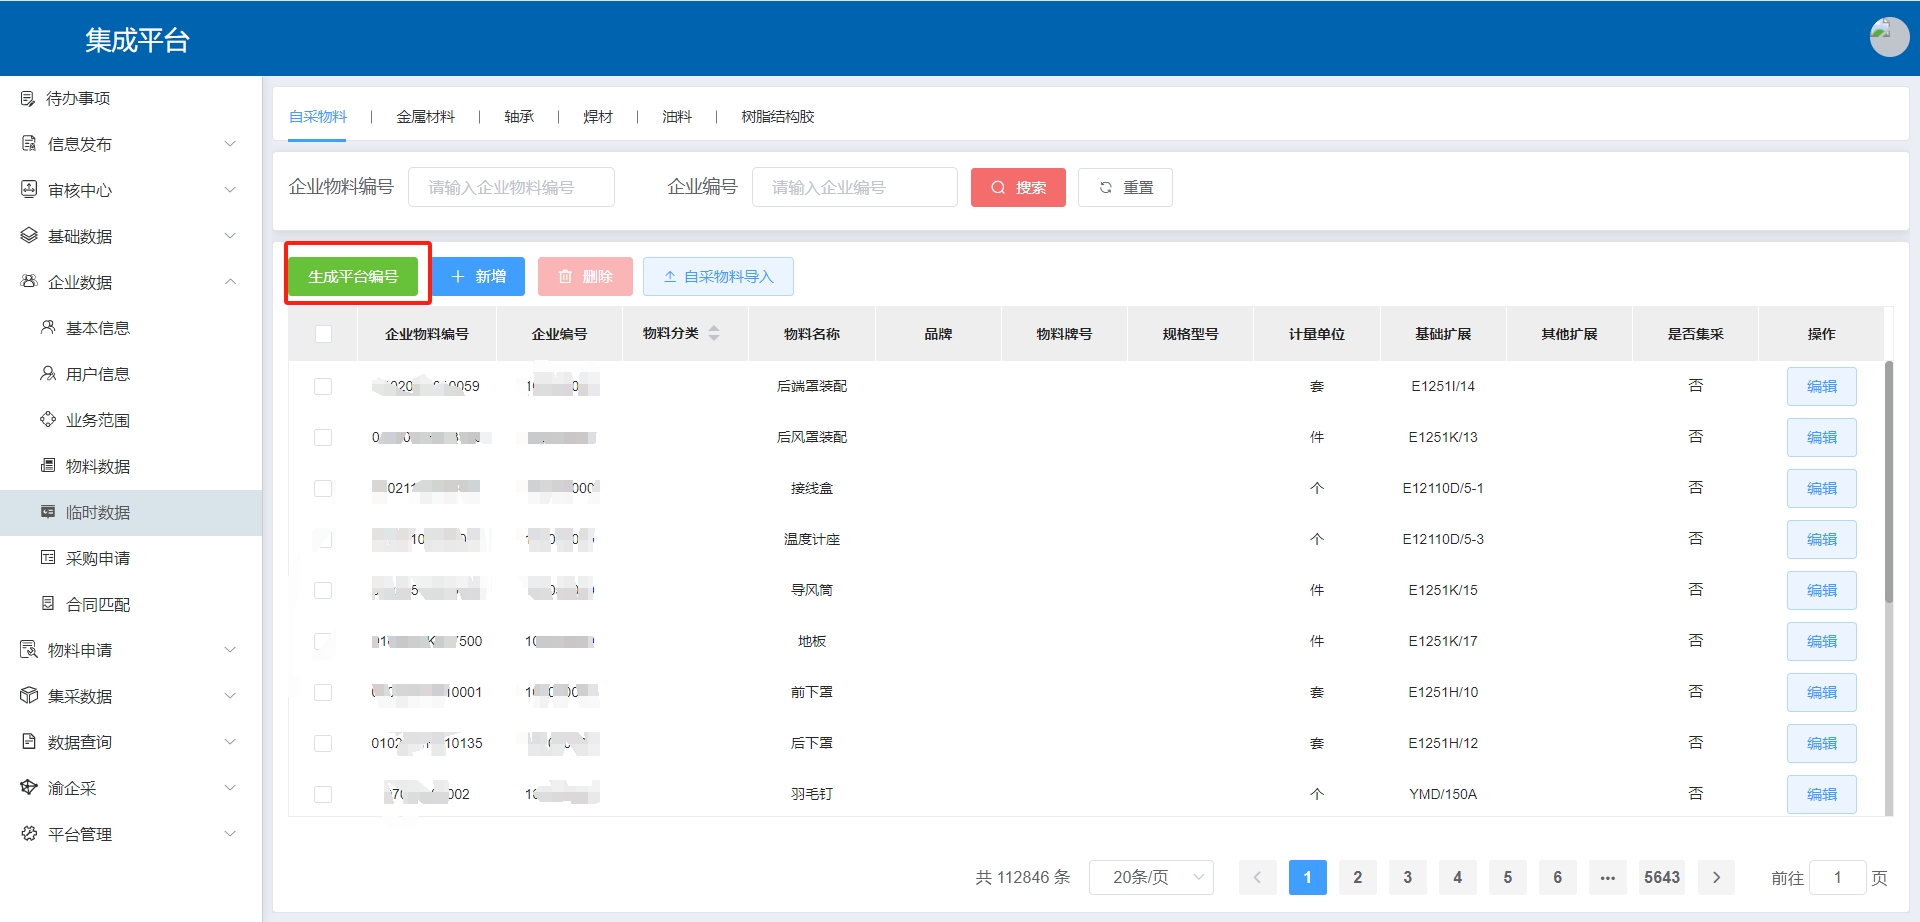Click the 物料数据 sidebar icon
This screenshot has height=922, width=1920.
pos(48,466)
